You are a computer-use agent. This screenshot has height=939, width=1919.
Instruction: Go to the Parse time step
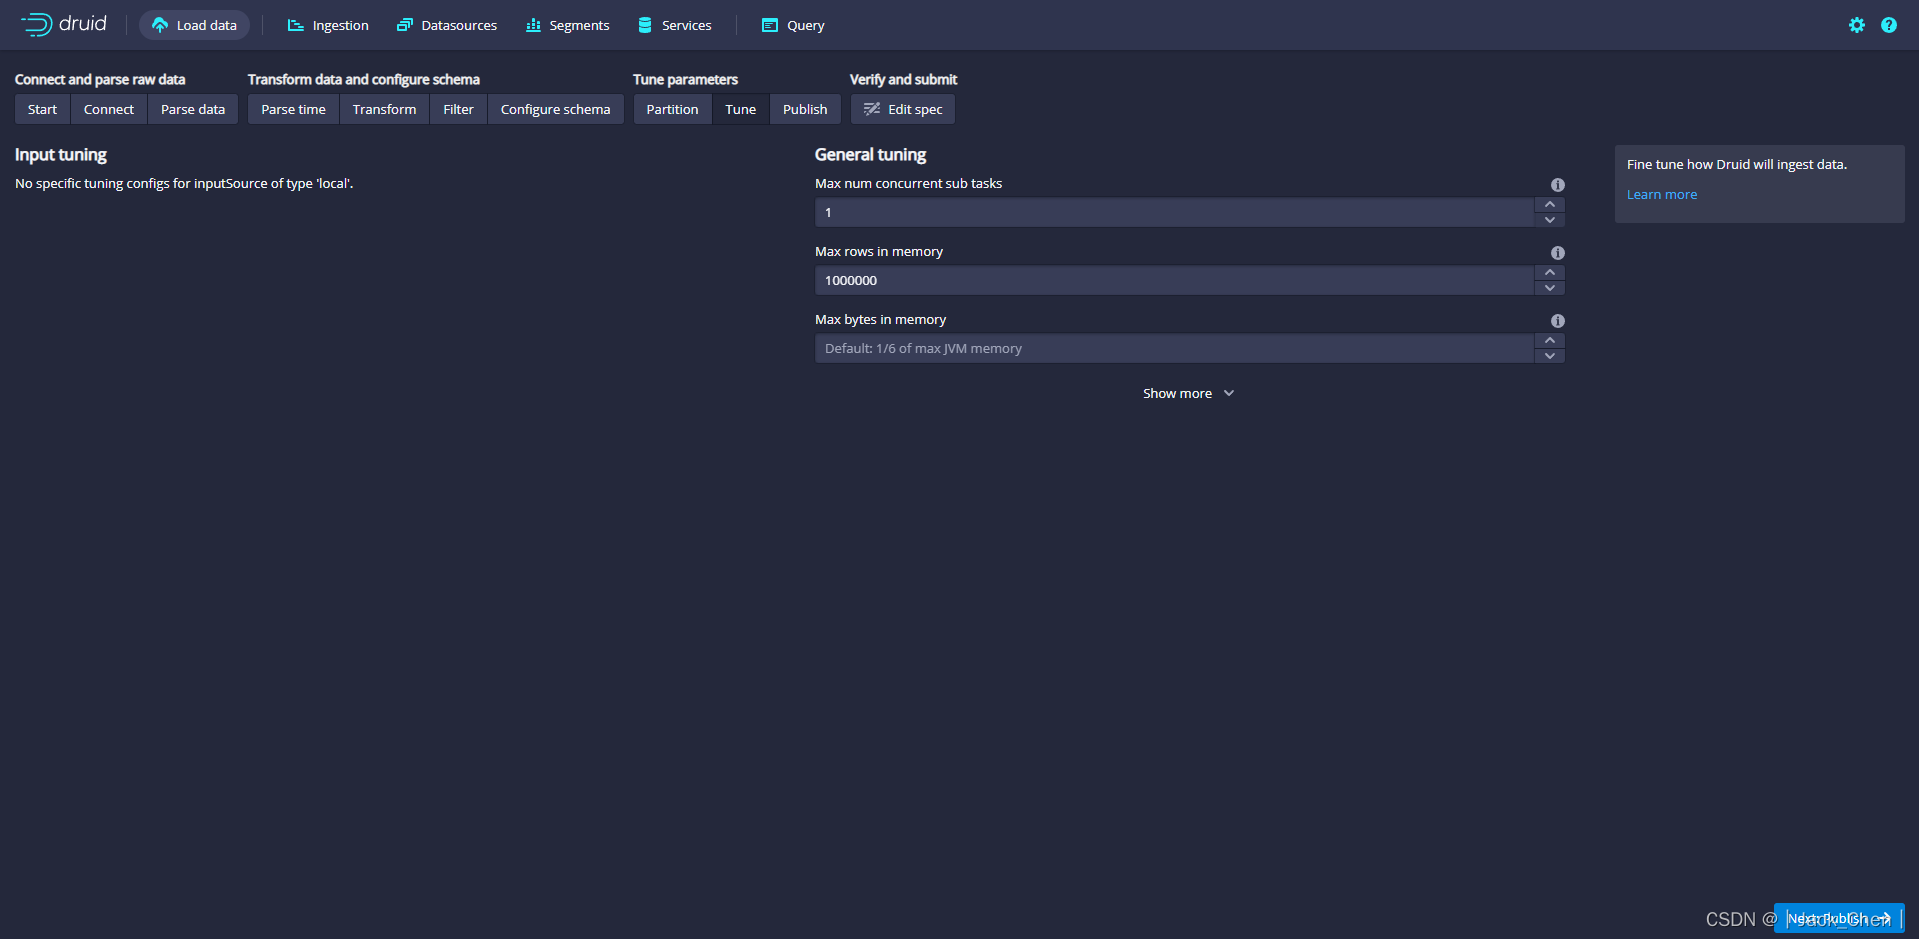point(293,109)
